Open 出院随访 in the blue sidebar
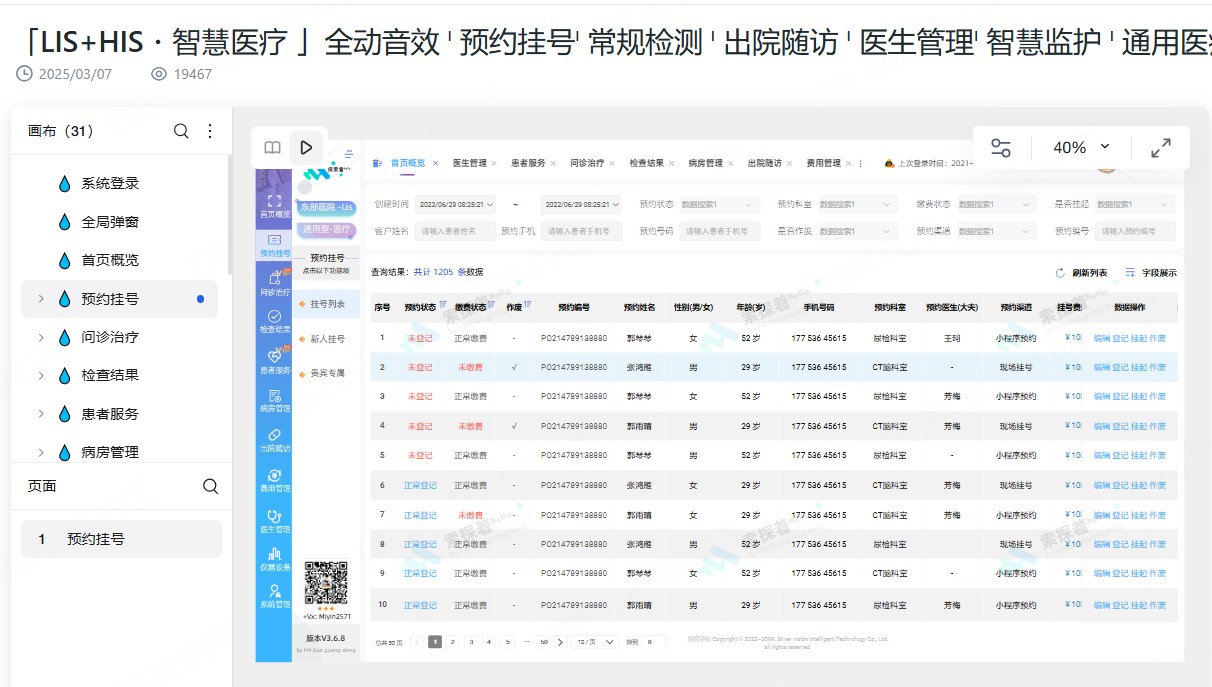Image resolution: width=1212 pixels, height=687 pixels. pyautogui.click(x=275, y=441)
